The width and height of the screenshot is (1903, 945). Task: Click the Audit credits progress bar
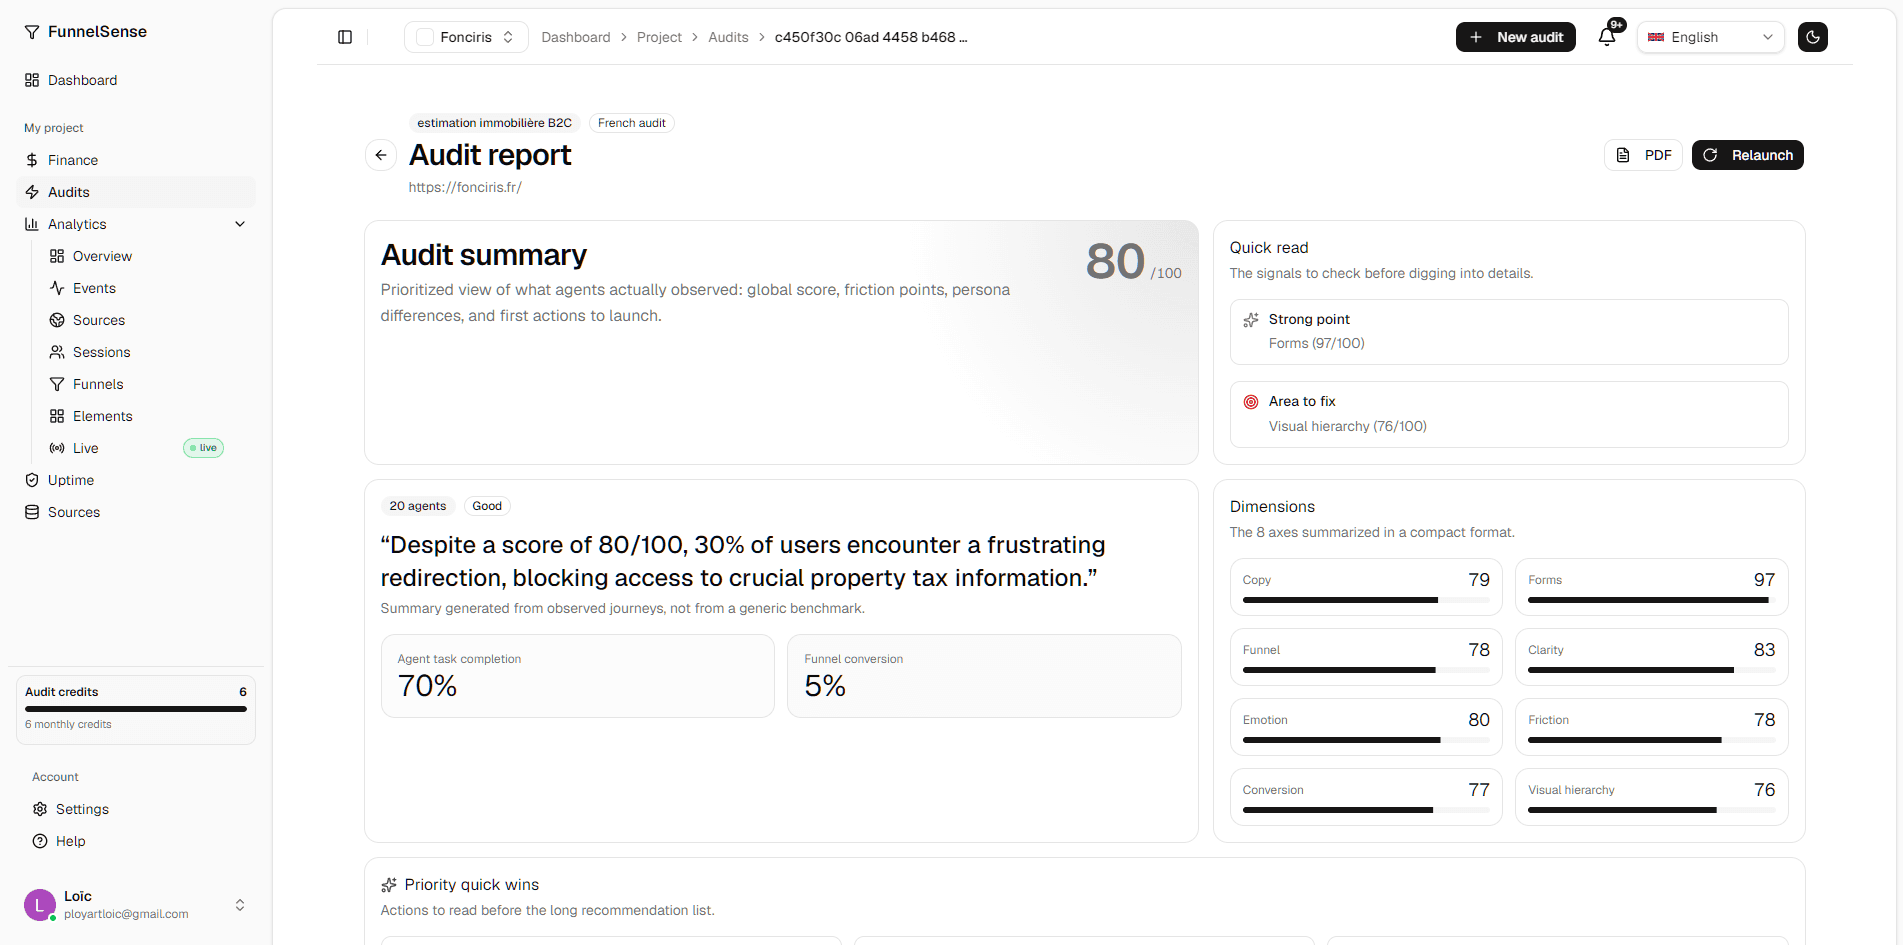pyautogui.click(x=136, y=709)
